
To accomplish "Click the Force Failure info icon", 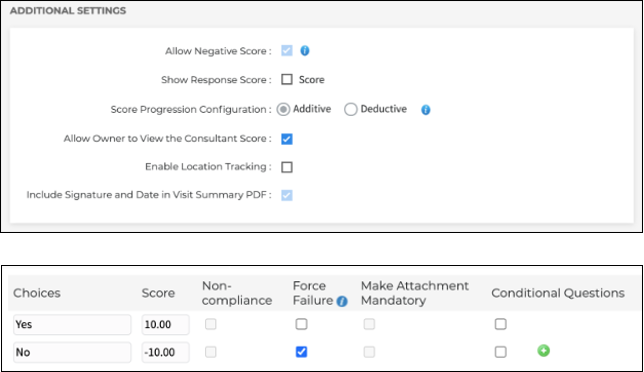I will pos(342,301).
